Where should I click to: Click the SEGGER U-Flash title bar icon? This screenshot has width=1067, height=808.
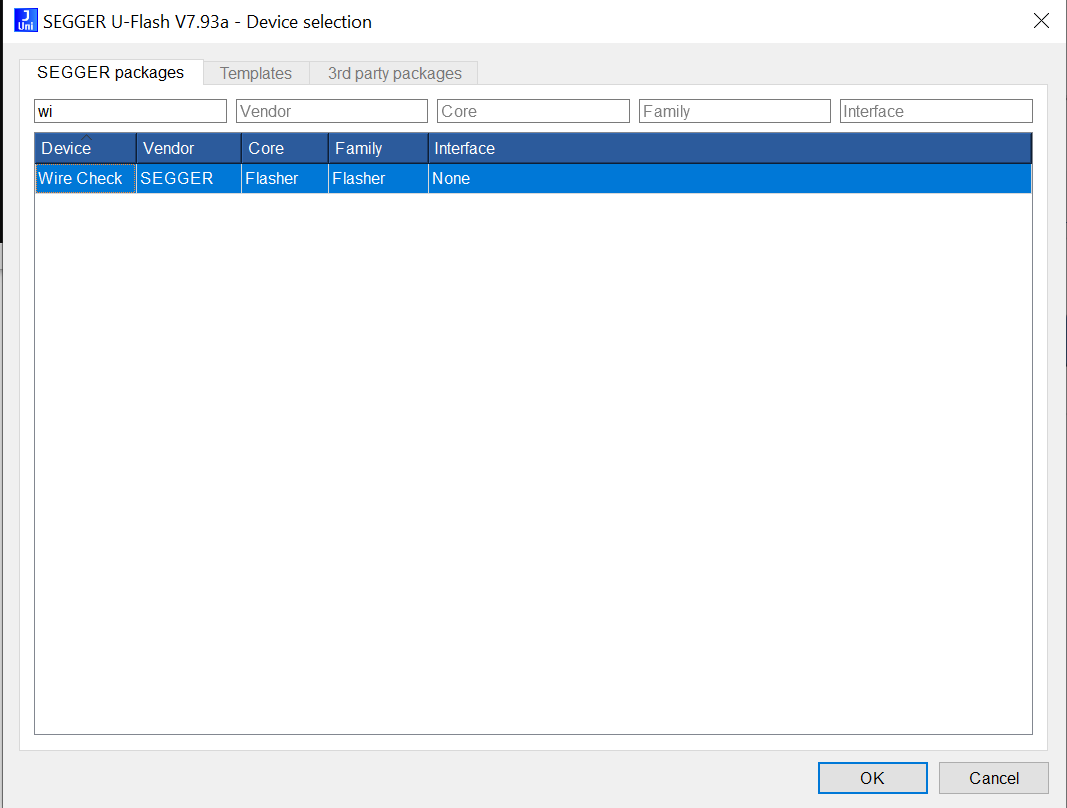tap(25, 21)
